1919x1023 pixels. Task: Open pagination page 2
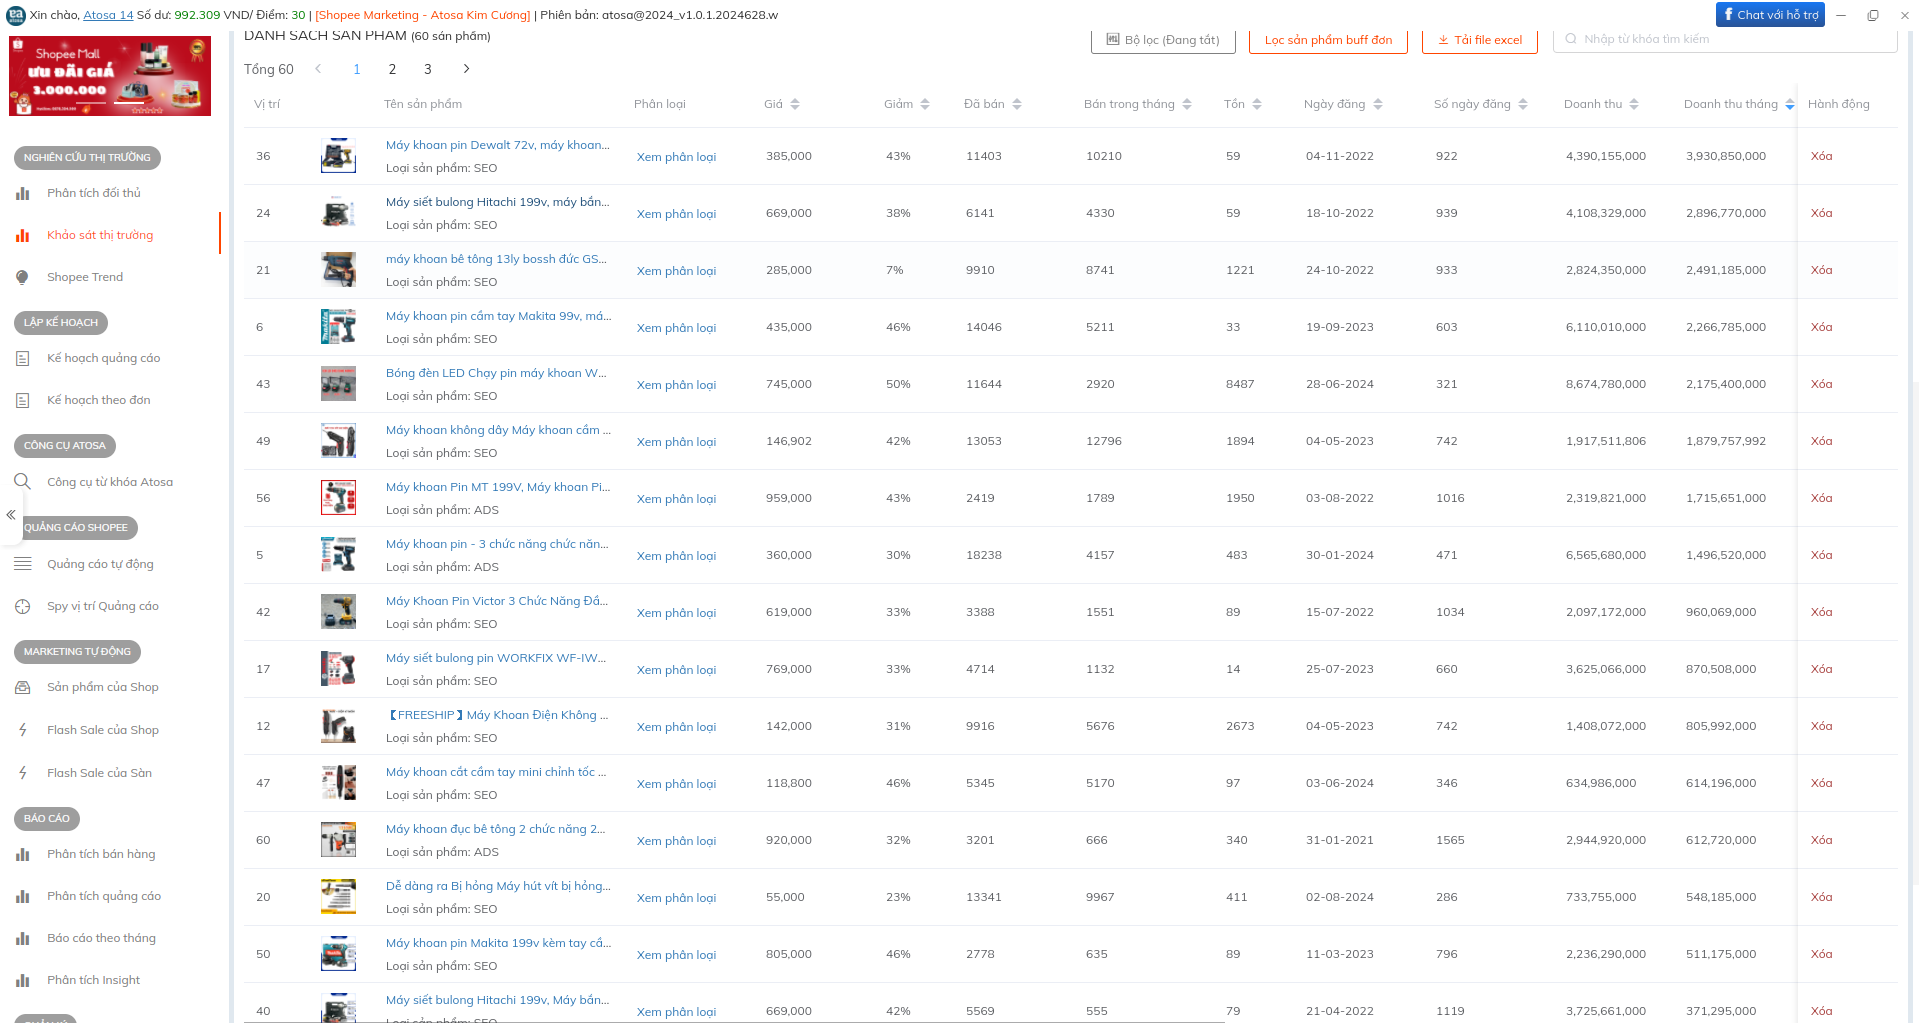coord(392,69)
